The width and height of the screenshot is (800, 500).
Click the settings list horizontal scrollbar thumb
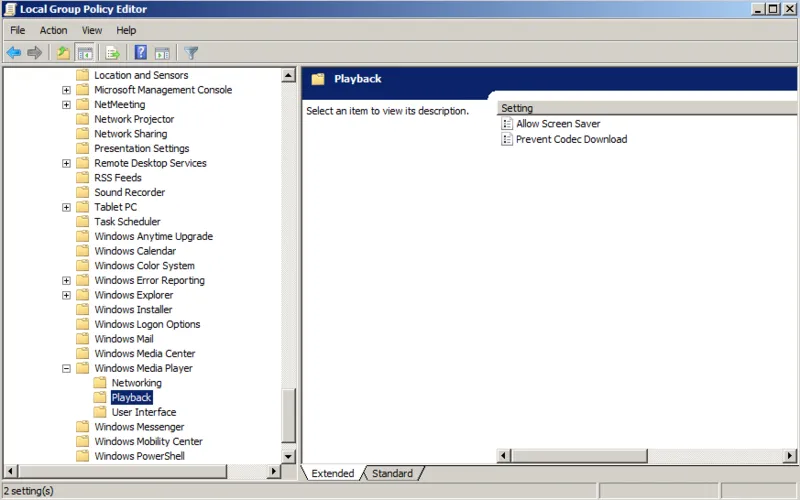click(x=579, y=456)
